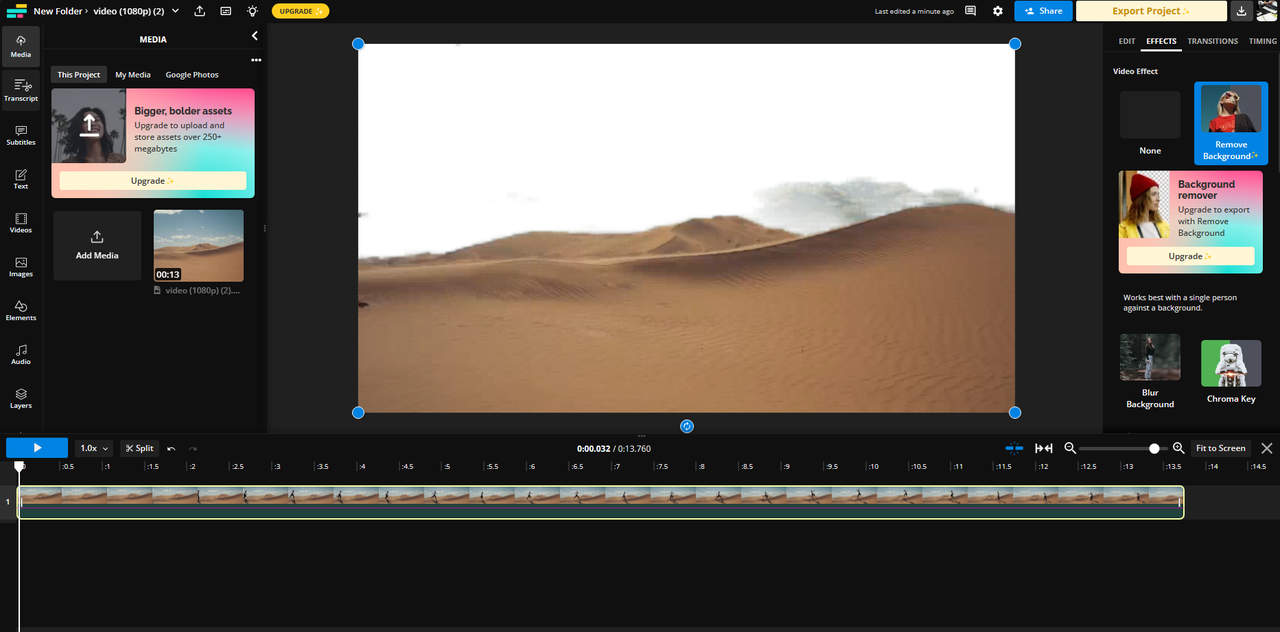Toggle timeline snapping icon
The image size is (1280, 632).
(1015, 448)
